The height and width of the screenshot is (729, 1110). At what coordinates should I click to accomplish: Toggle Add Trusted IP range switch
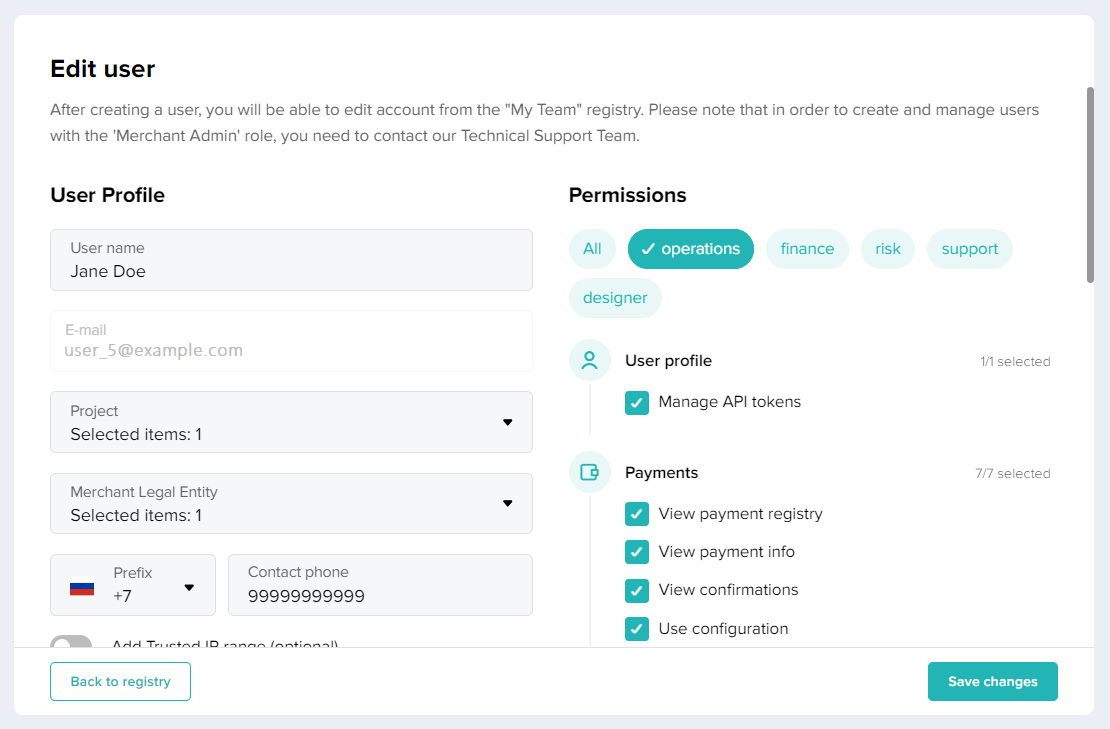[72, 643]
